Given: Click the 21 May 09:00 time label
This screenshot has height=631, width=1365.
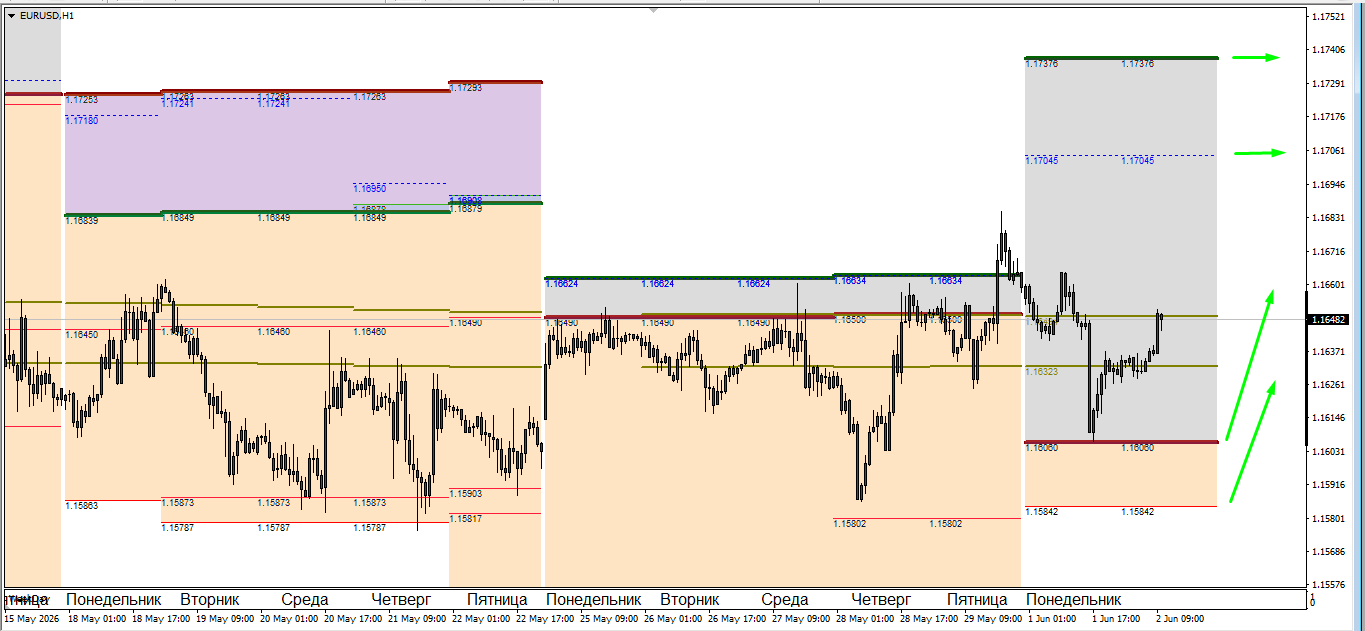Looking at the screenshot, I should coord(418,619).
